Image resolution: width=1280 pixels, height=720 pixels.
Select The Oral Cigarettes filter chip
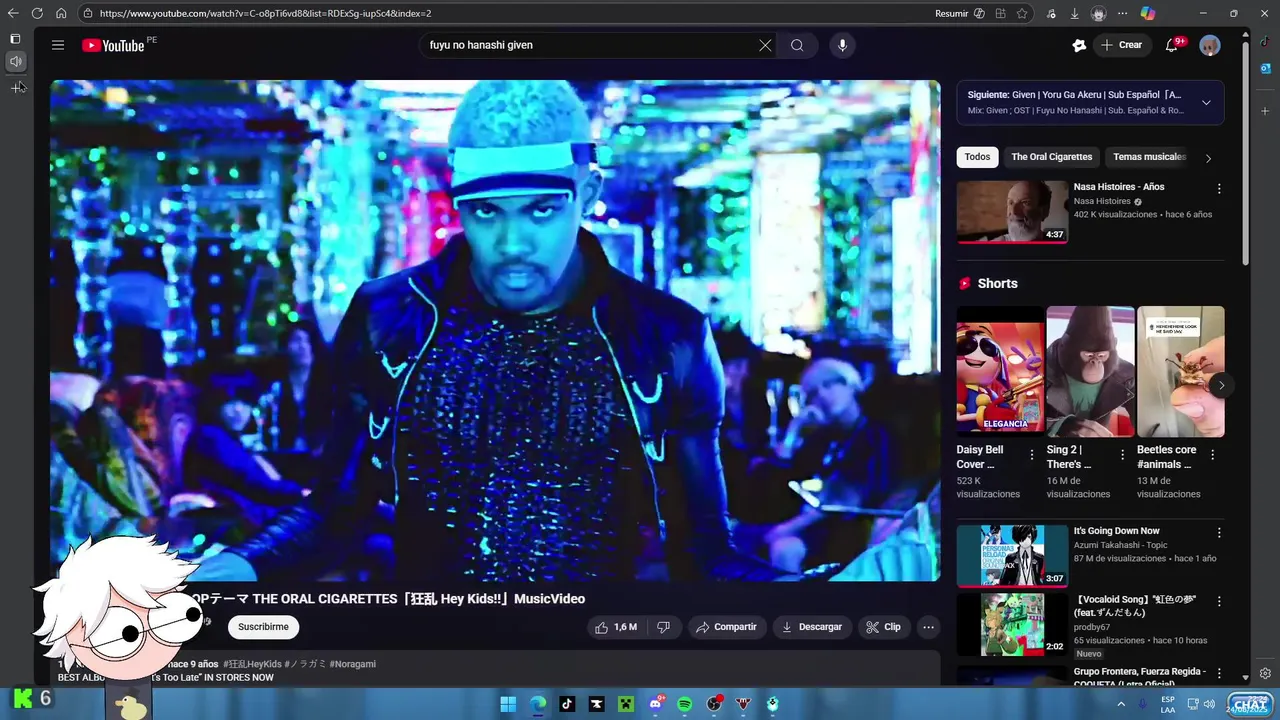pyautogui.click(x=1051, y=157)
